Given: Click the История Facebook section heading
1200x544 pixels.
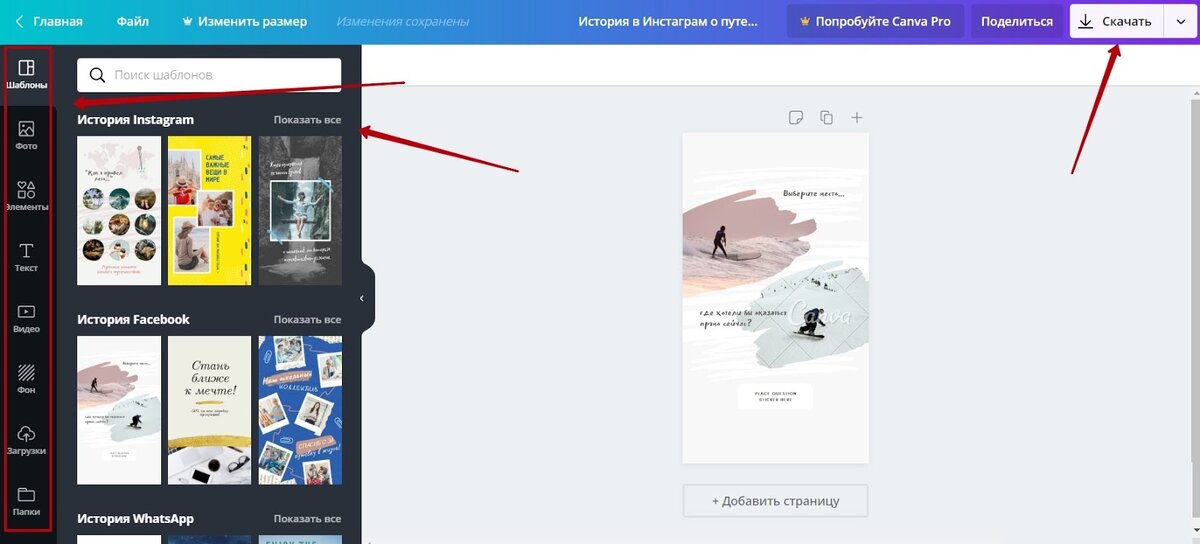Looking at the screenshot, I should (133, 320).
